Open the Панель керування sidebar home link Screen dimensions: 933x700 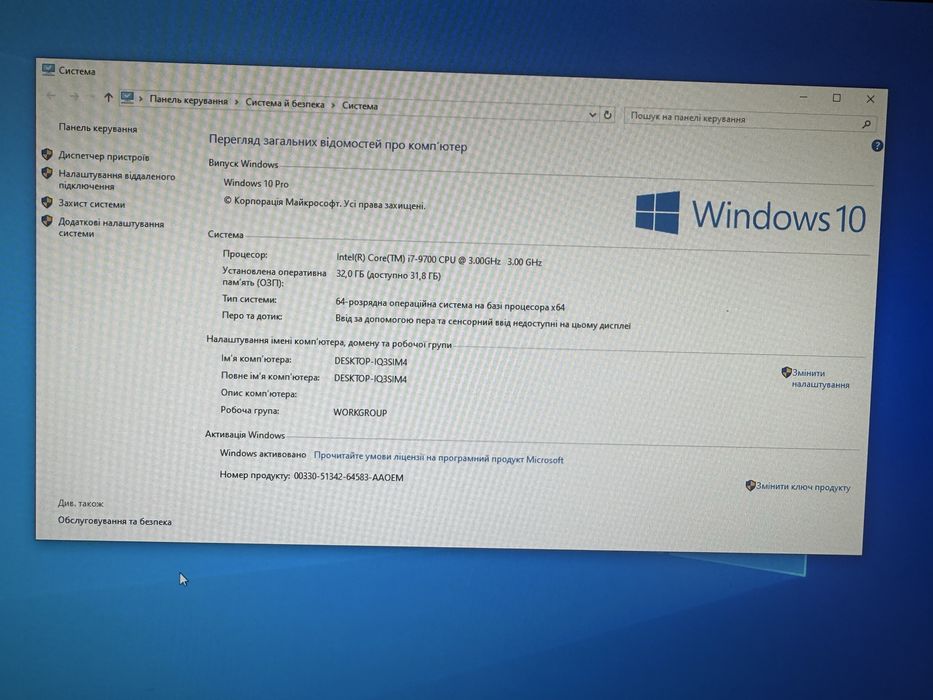click(98, 128)
